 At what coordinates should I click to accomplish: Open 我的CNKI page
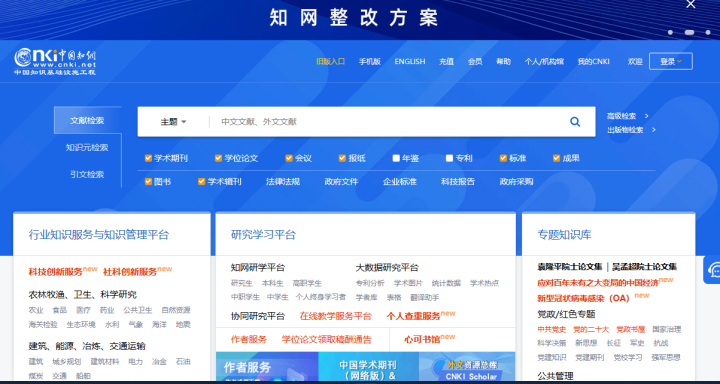click(x=593, y=62)
